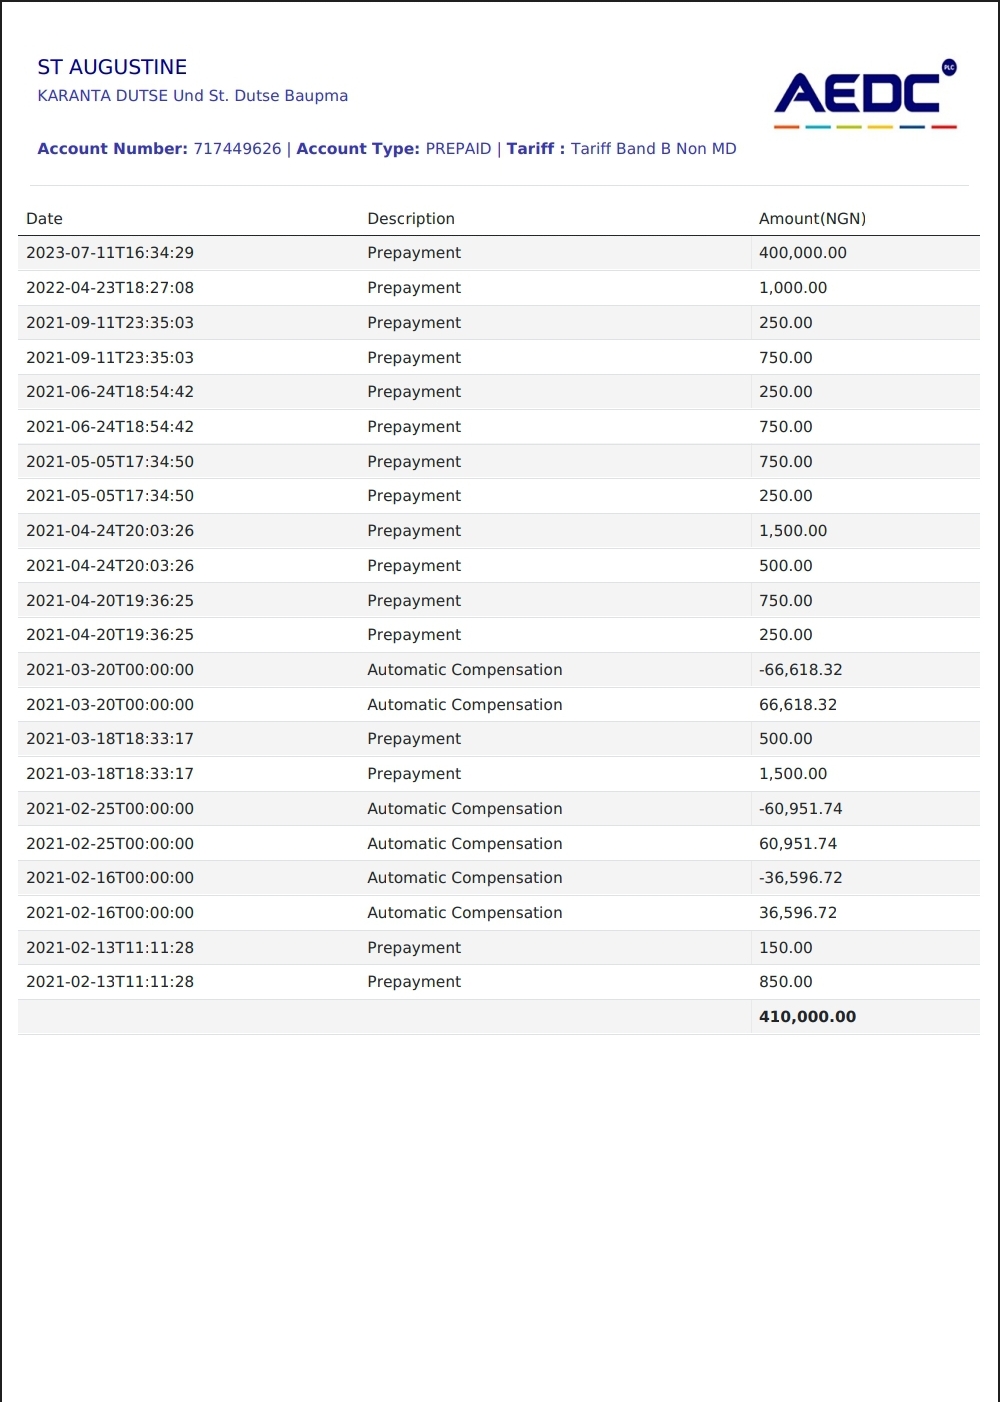1000x1402 pixels.
Task: Select the 400,000.00 prepayment amount
Action: 802,253
